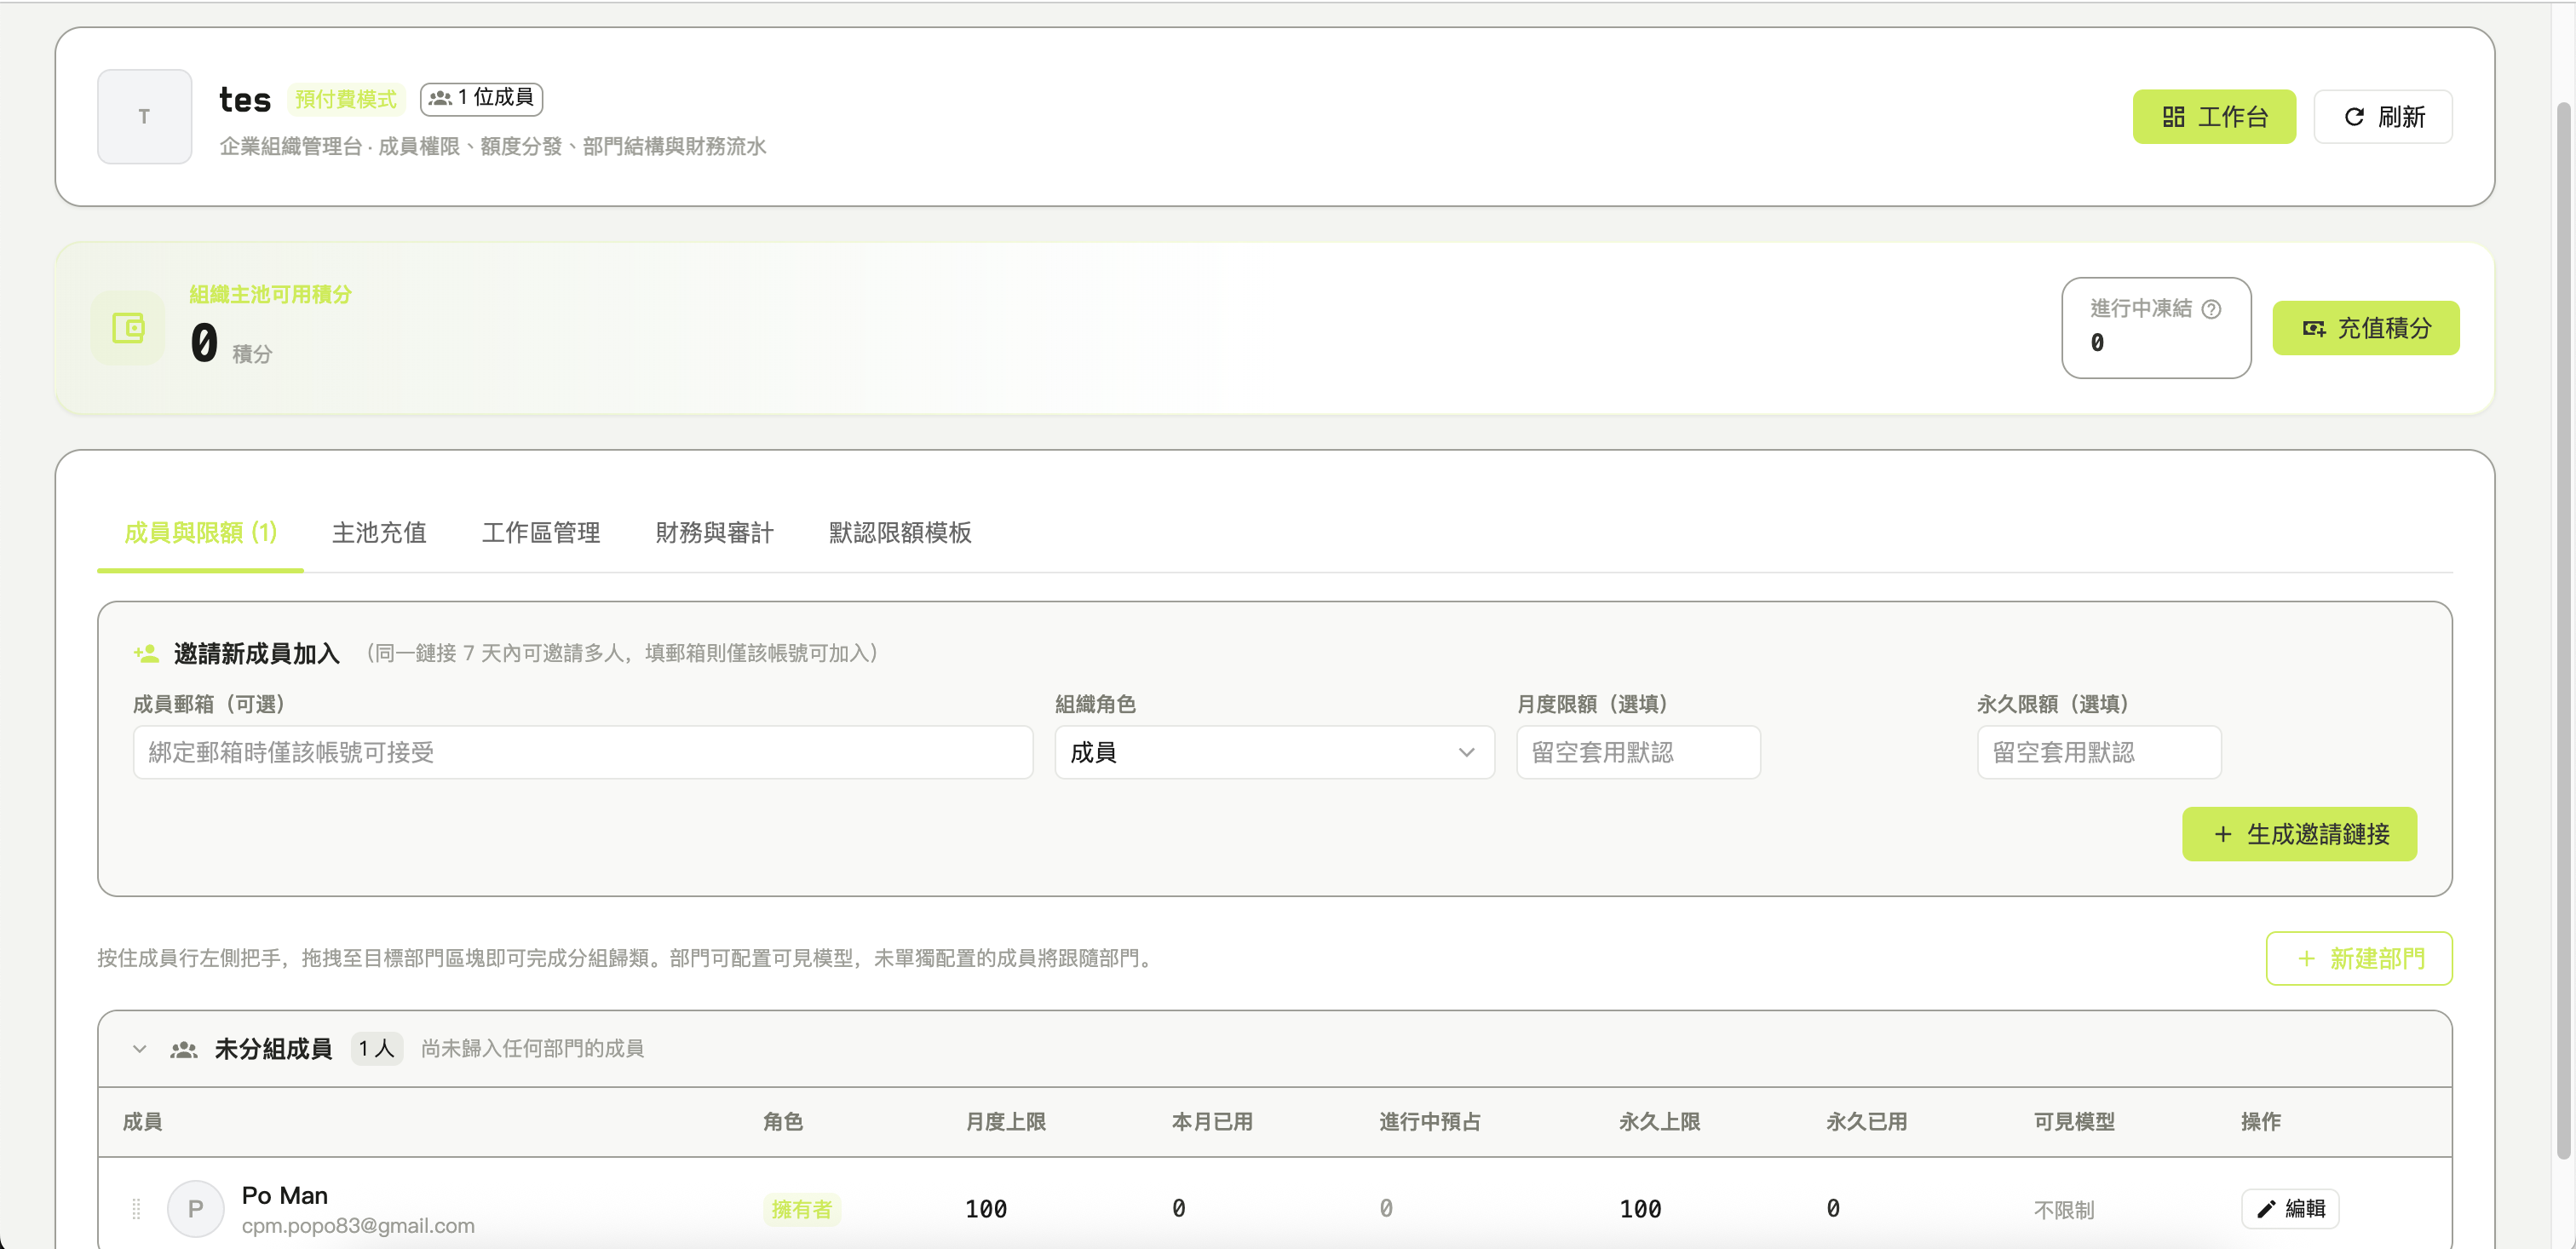Click the group icon beside 未分組成員
2576x1249 pixels.
coord(184,1049)
